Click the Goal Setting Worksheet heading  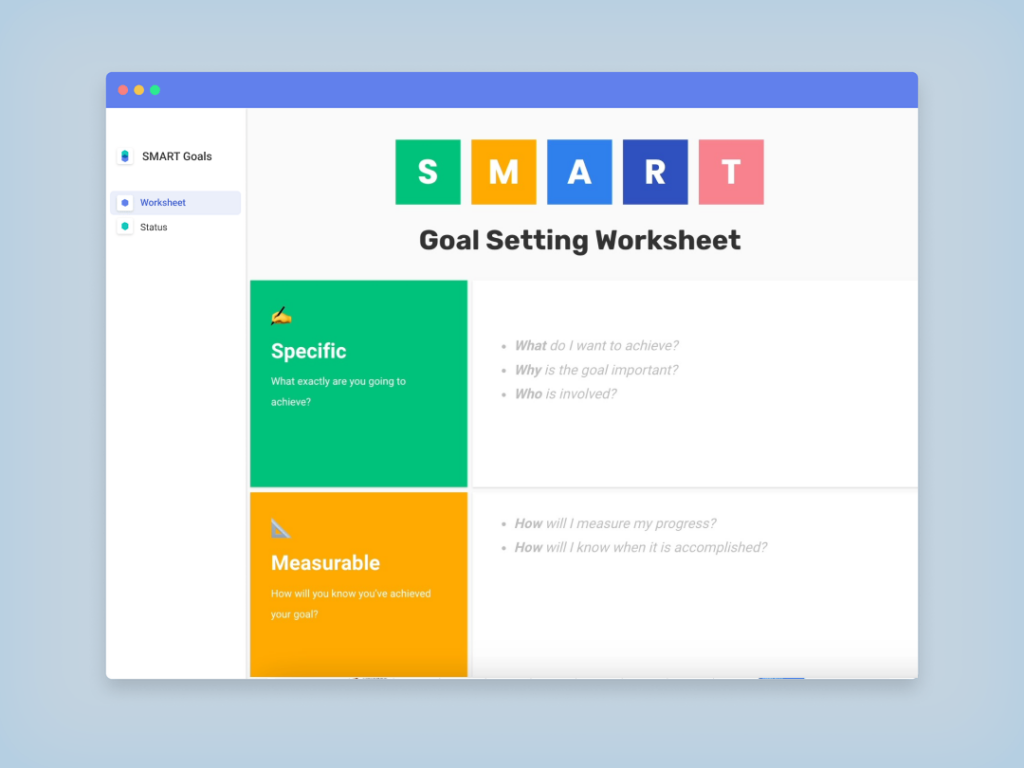pos(580,240)
